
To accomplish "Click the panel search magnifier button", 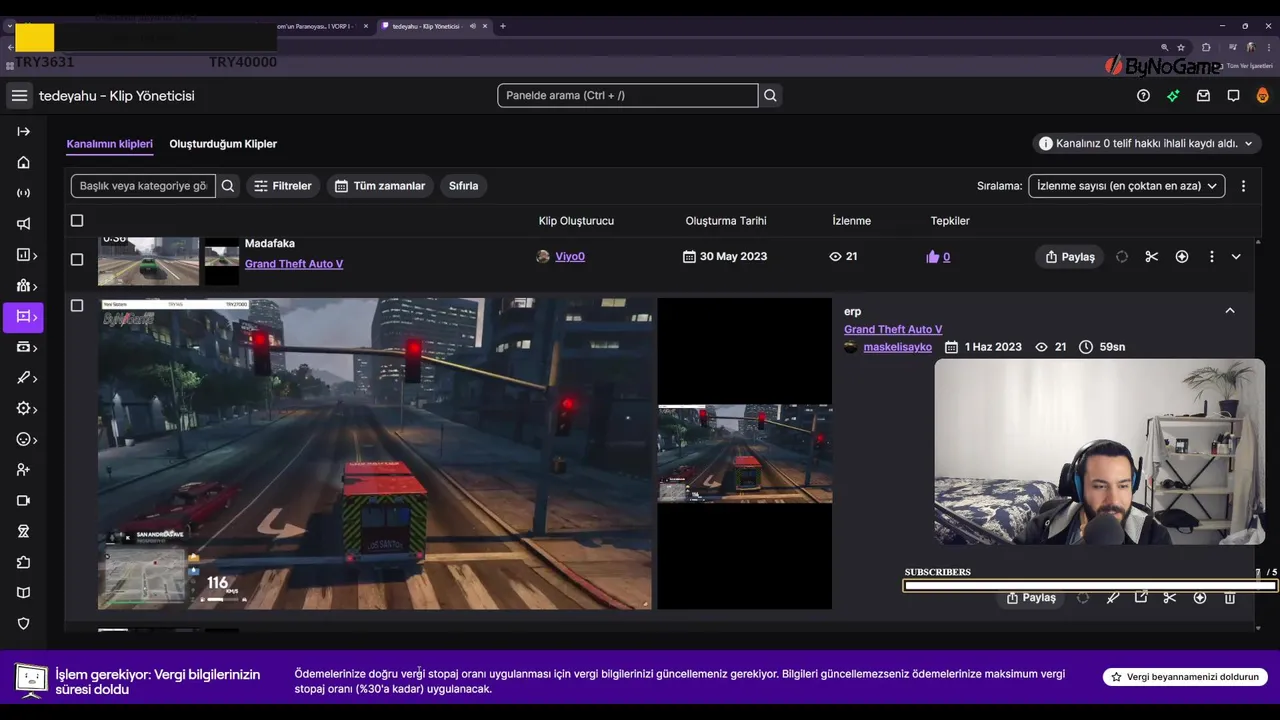I will click(770, 96).
